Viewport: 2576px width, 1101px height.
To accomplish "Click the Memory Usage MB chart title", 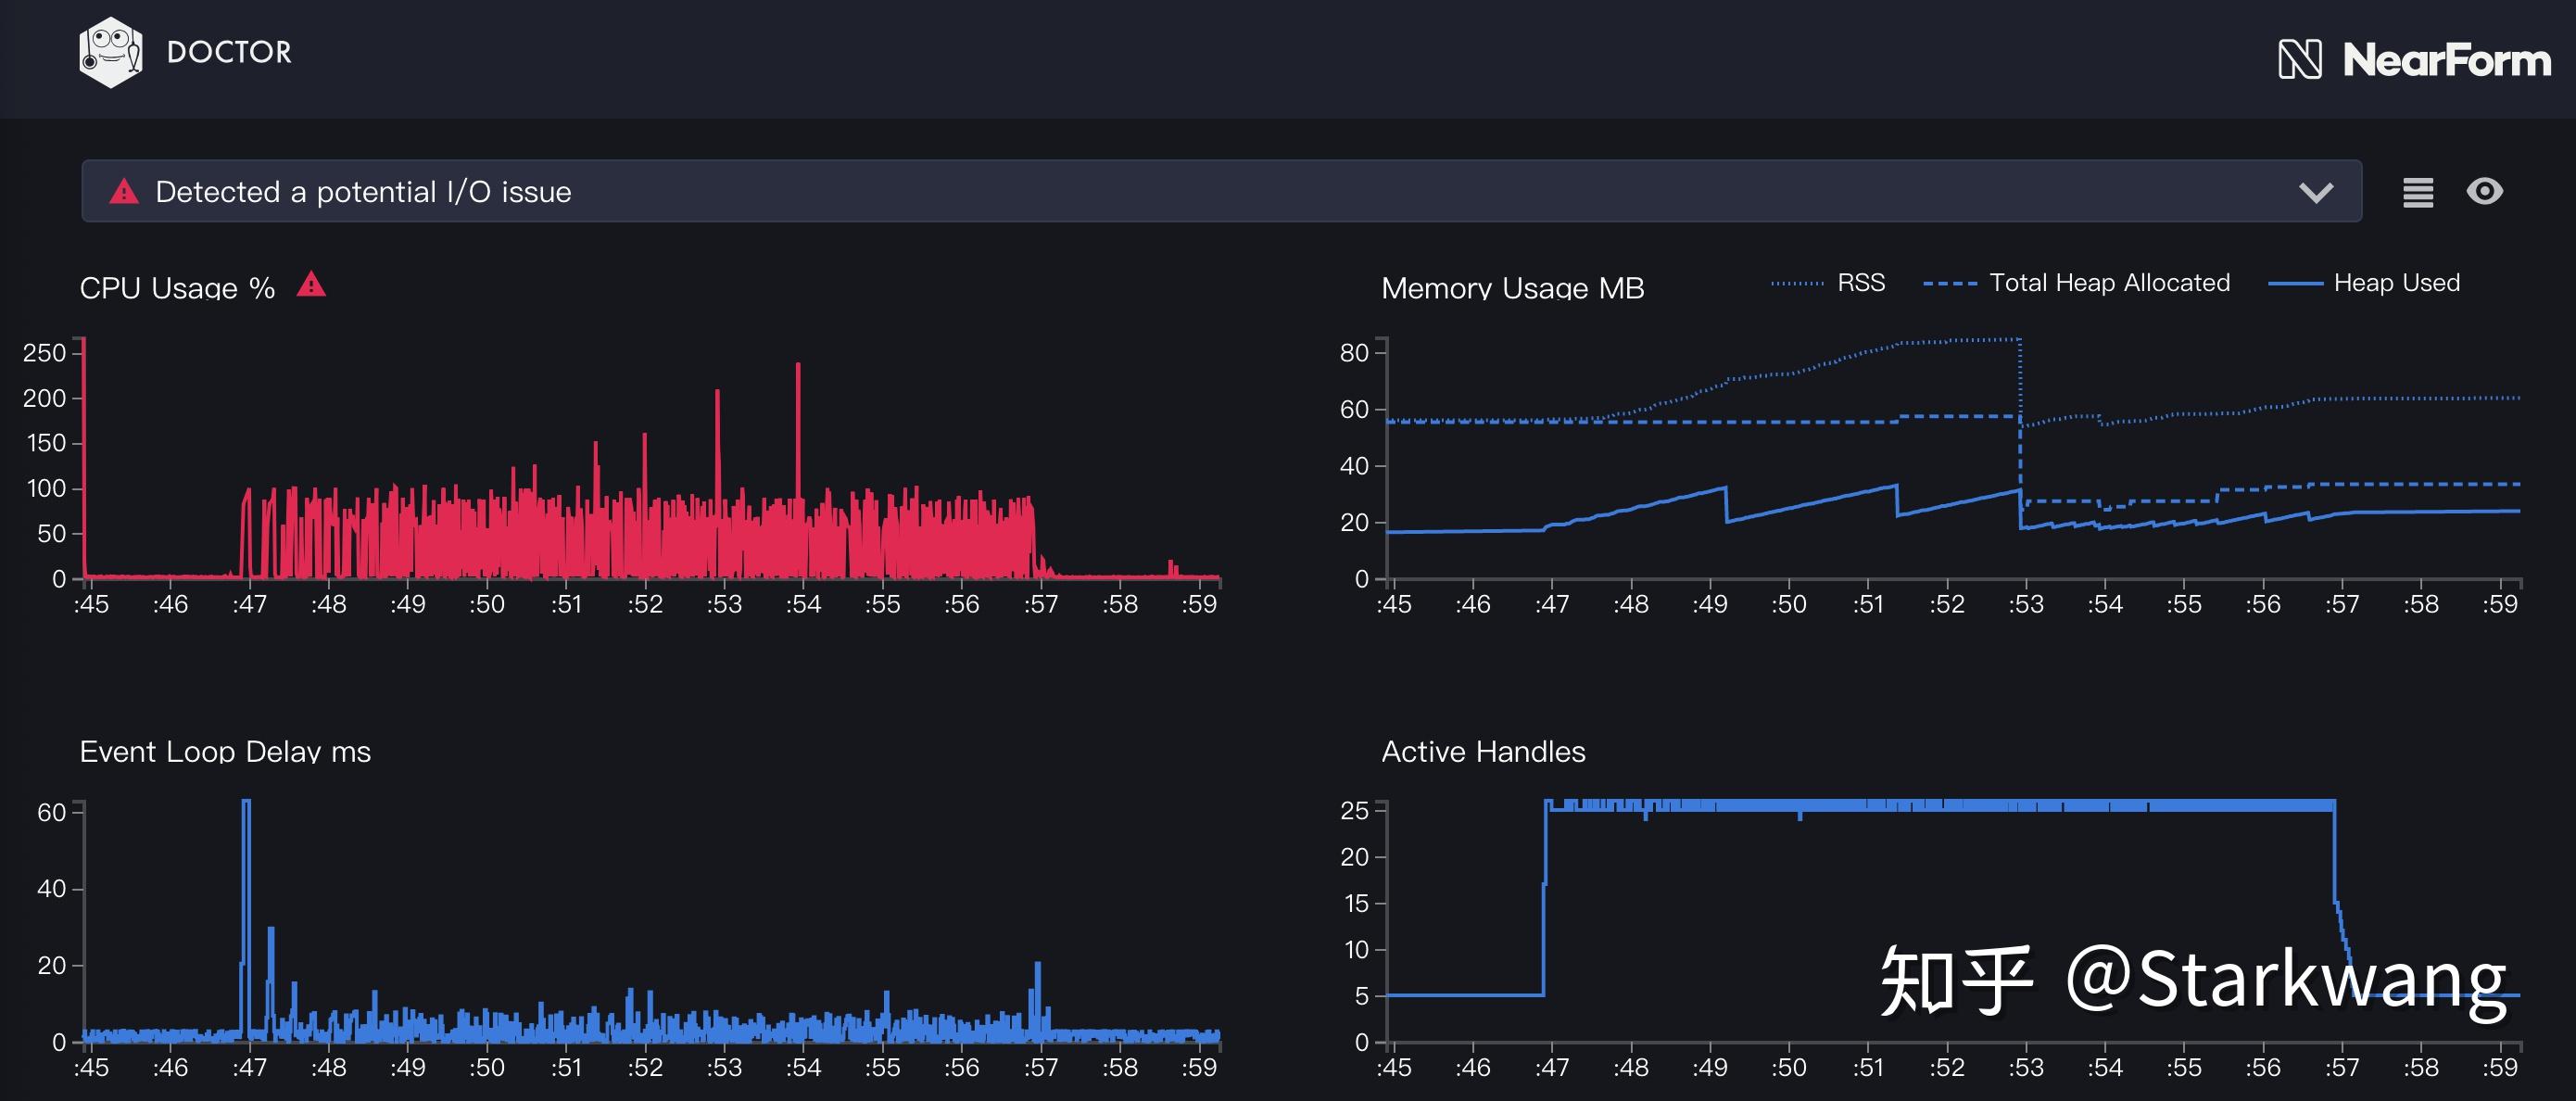I will pyautogui.click(x=1513, y=288).
